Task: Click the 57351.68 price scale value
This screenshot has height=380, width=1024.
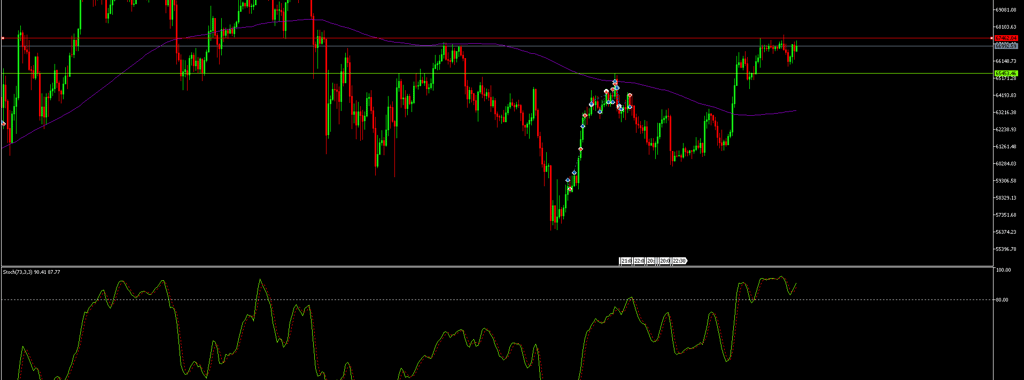Action: (x=1006, y=215)
